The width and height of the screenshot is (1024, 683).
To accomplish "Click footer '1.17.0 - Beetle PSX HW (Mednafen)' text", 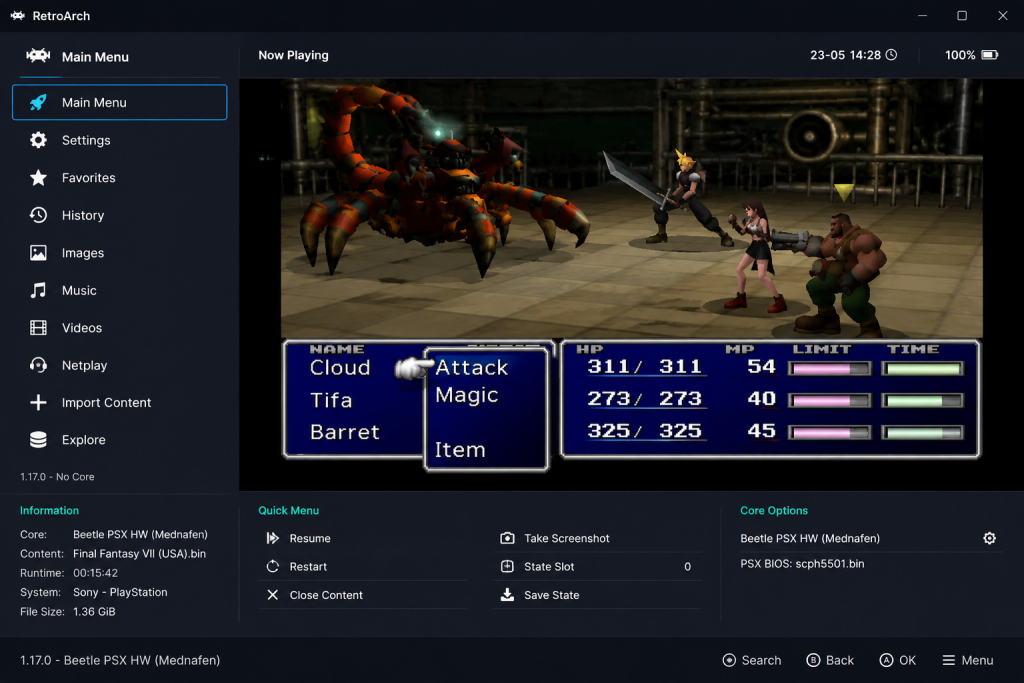I will [x=120, y=660].
